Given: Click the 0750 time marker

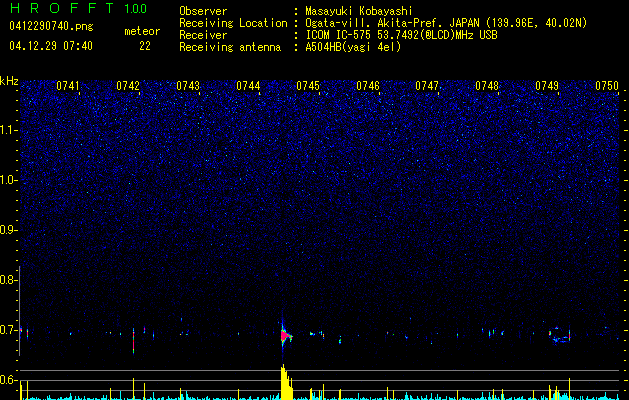Looking at the screenshot, I should [x=607, y=86].
